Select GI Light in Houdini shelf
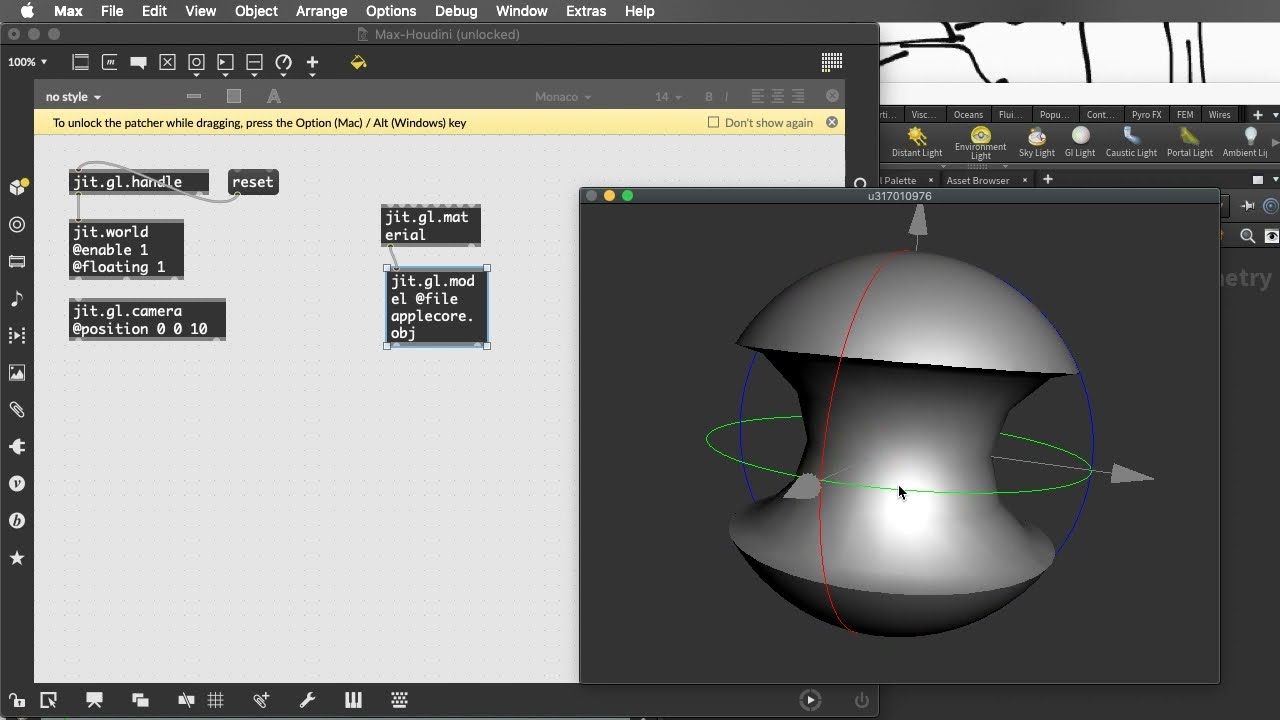The width and height of the screenshot is (1280, 720). (1080, 142)
